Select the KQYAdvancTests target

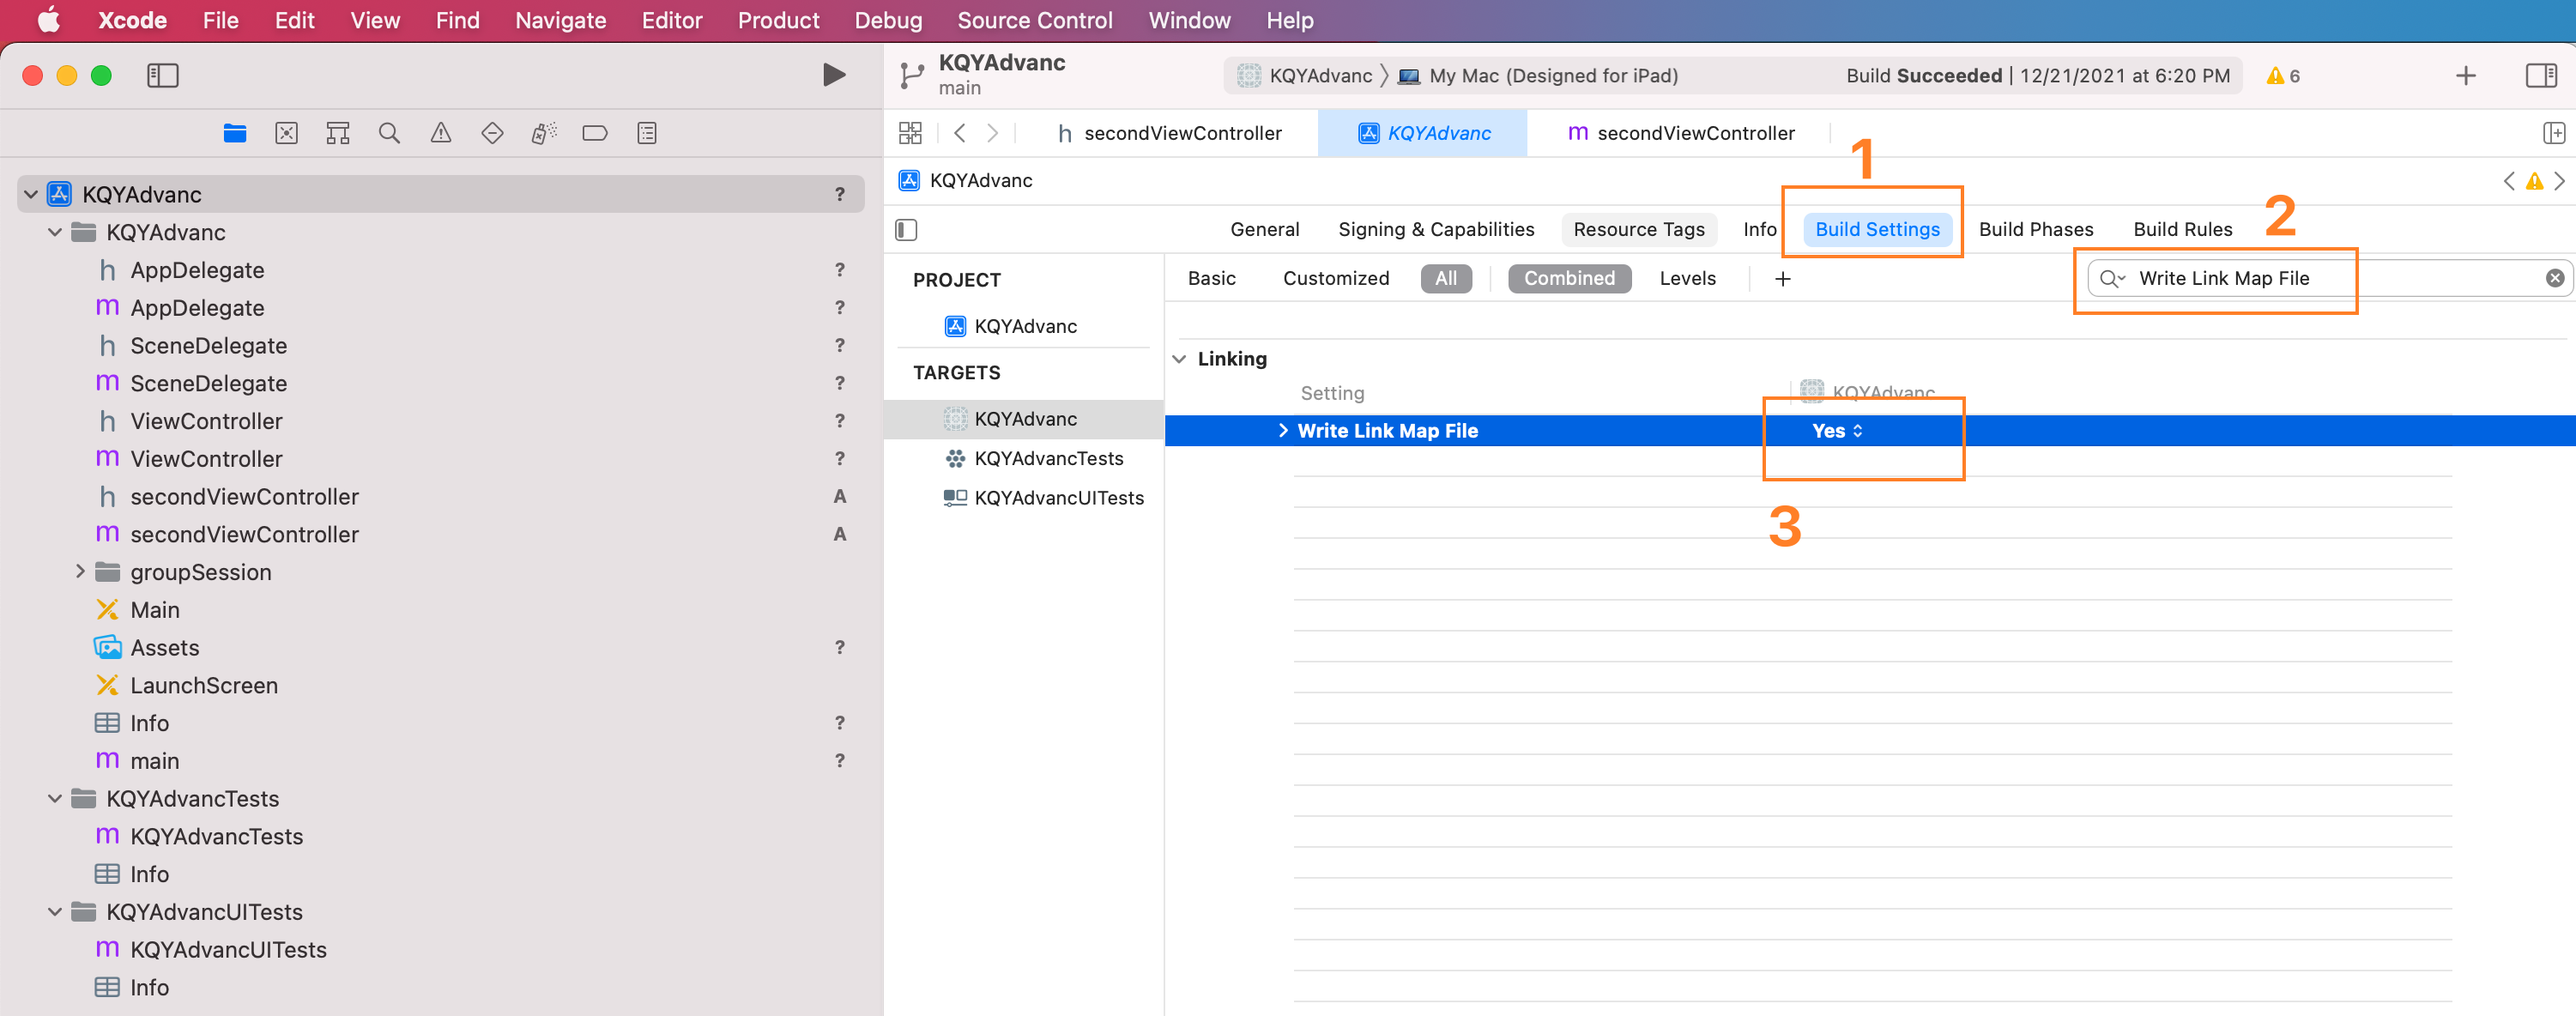(1048, 458)
